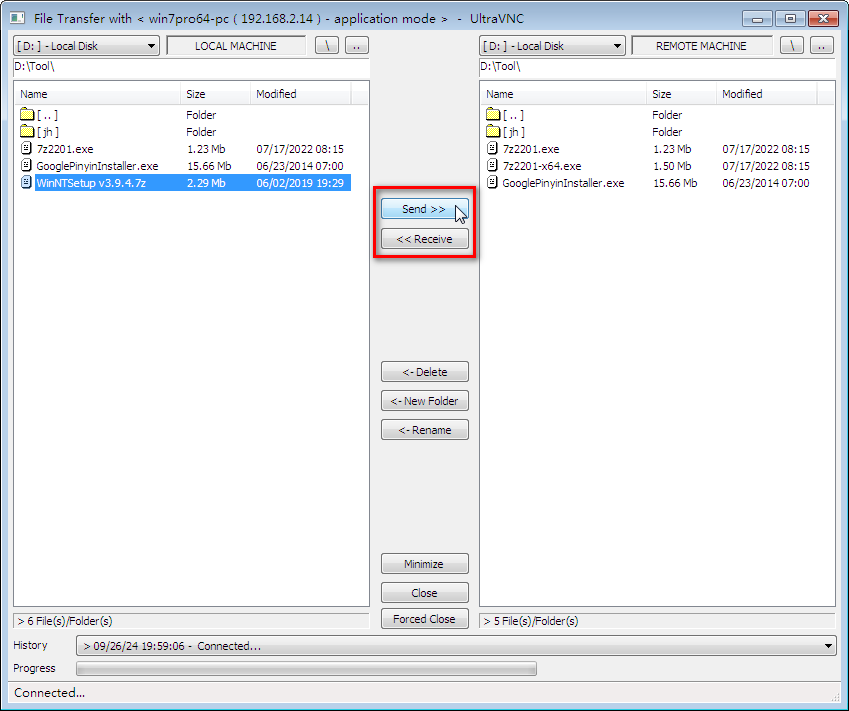Click local [ jh ] folder name
The width and height of the screenshot is (849, 711).
click(48, 132)
